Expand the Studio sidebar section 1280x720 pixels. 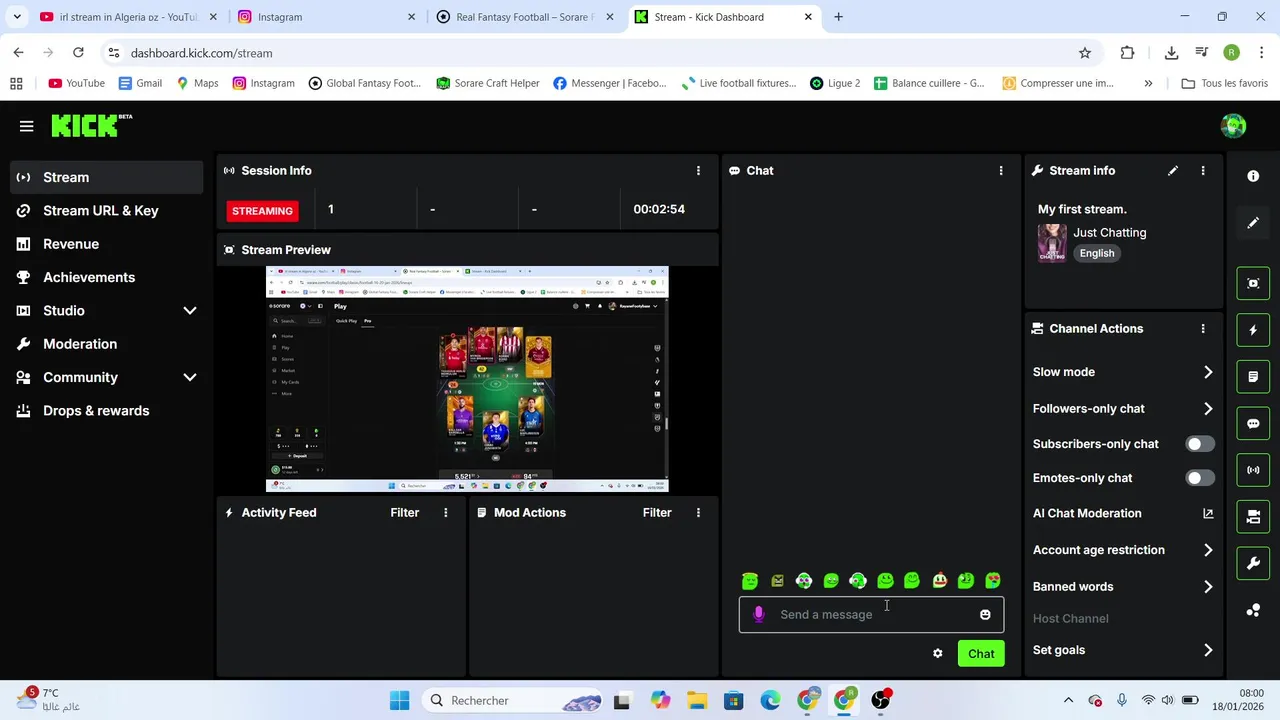pos(189,311)
